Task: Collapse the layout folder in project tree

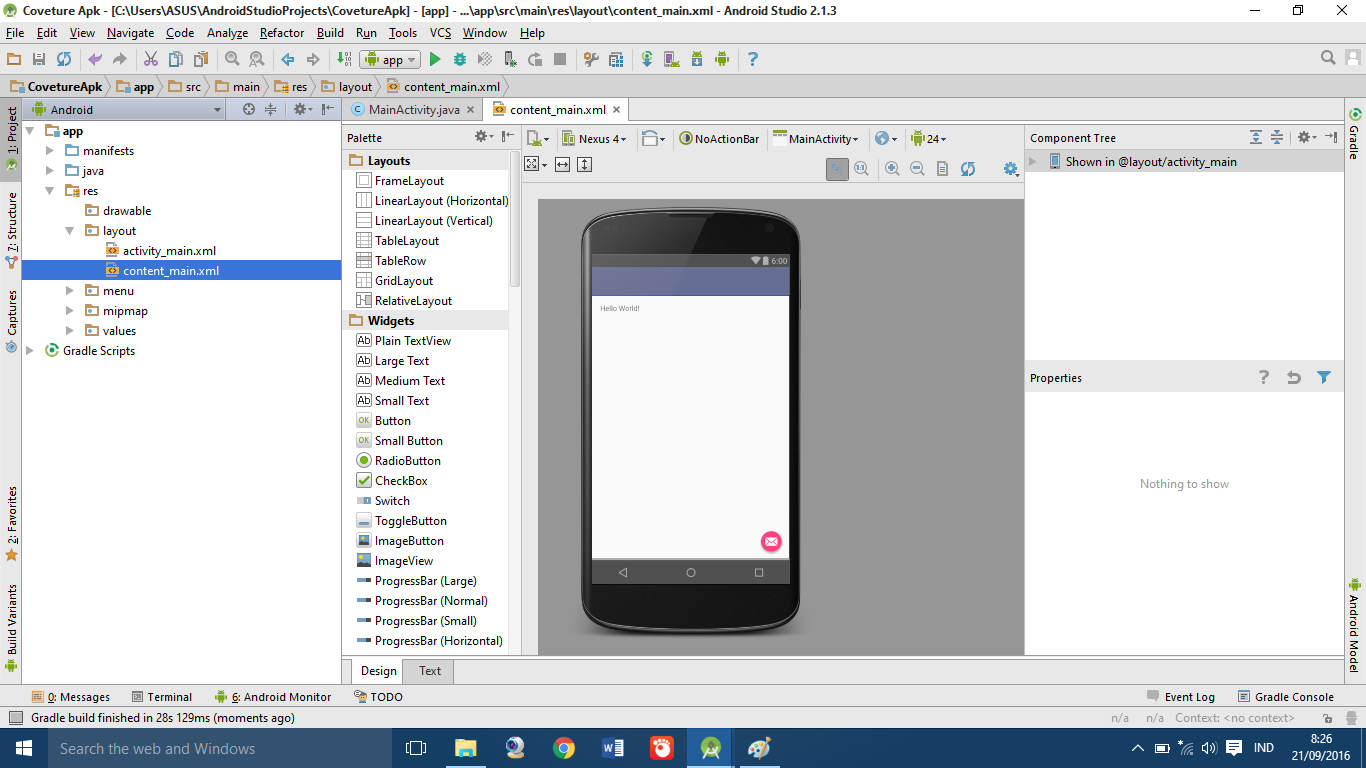Action: (70, 230)
